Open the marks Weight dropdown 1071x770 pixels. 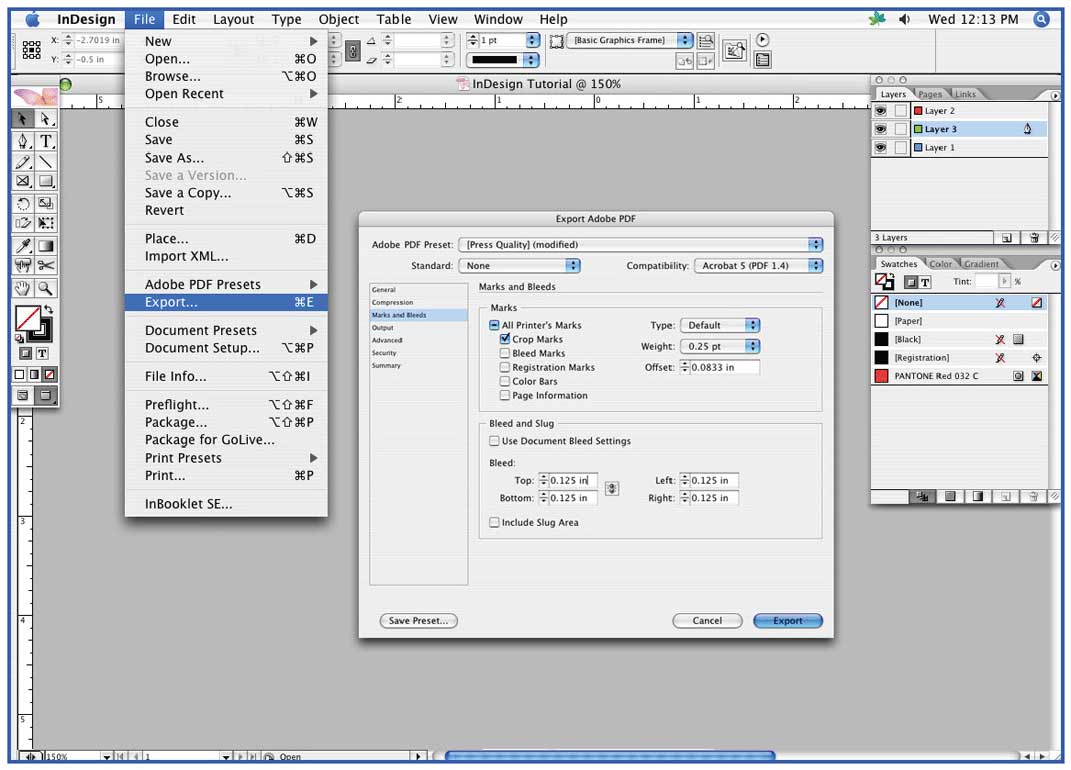(x=720, y=346)
